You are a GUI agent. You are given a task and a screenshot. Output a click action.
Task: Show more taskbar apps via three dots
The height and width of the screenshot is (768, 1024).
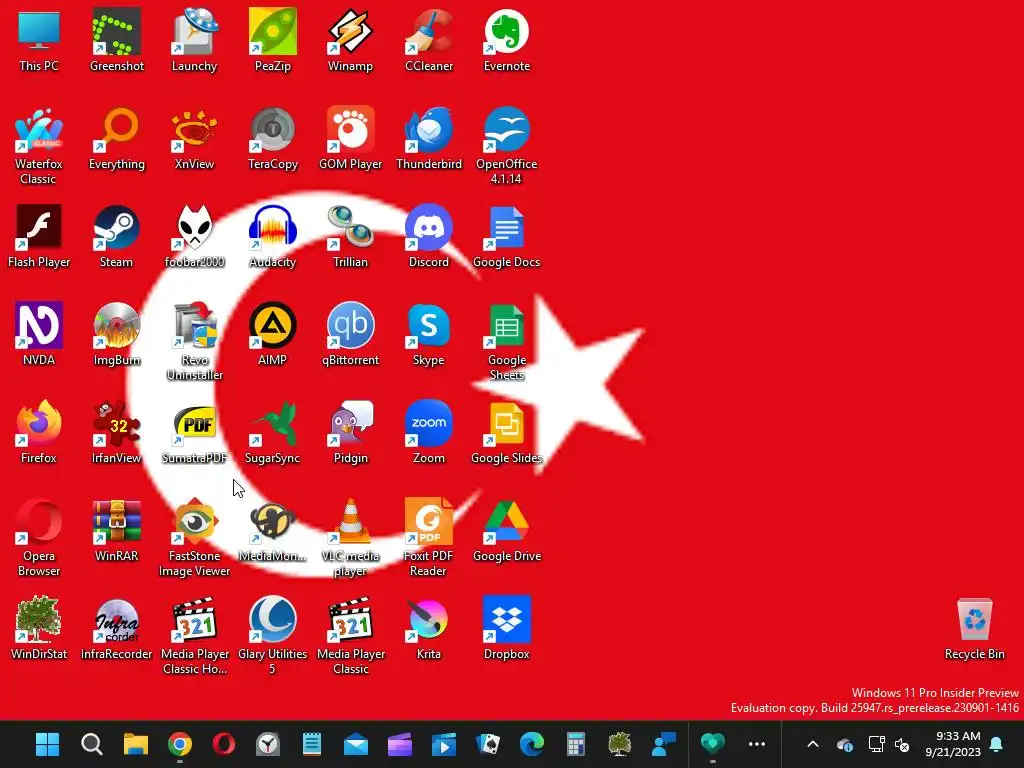[x=757, y=744]
